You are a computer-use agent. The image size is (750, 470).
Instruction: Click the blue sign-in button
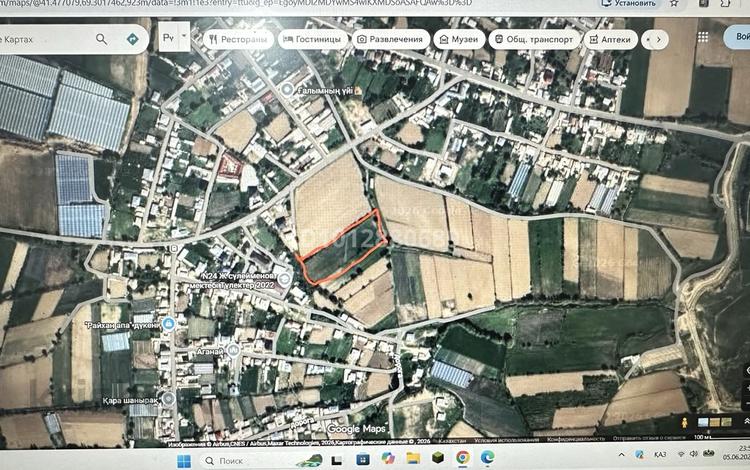[737, 37]
